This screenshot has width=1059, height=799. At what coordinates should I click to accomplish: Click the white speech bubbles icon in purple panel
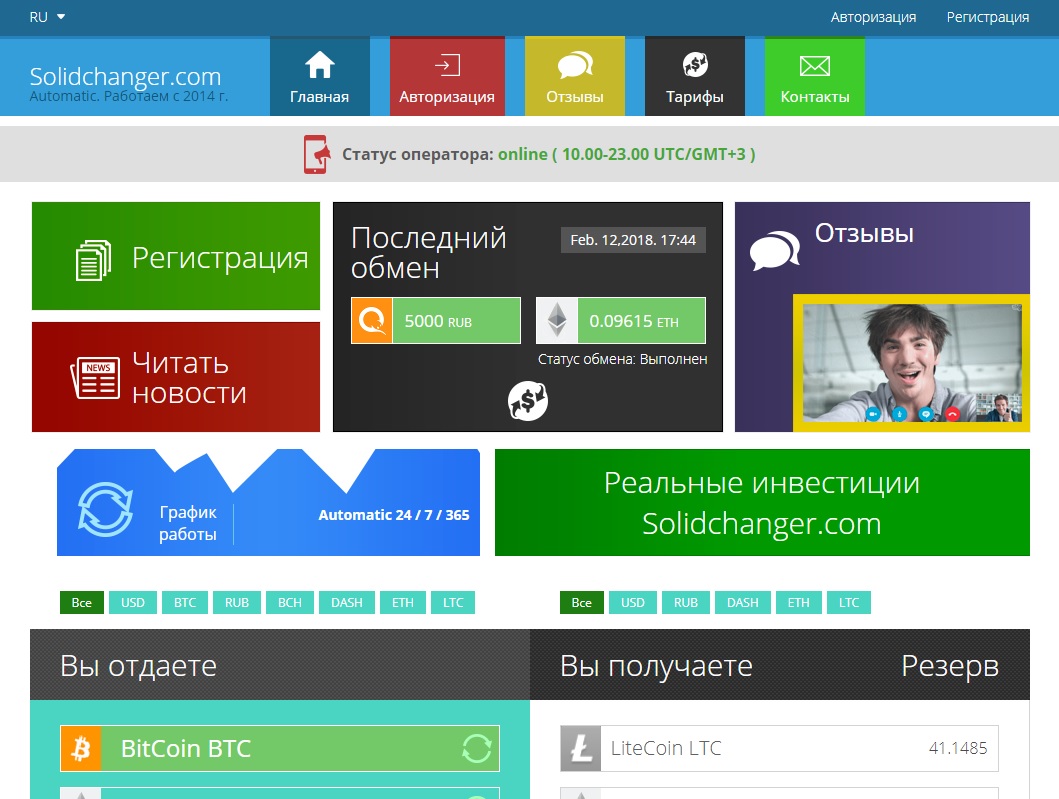(775, 251)
